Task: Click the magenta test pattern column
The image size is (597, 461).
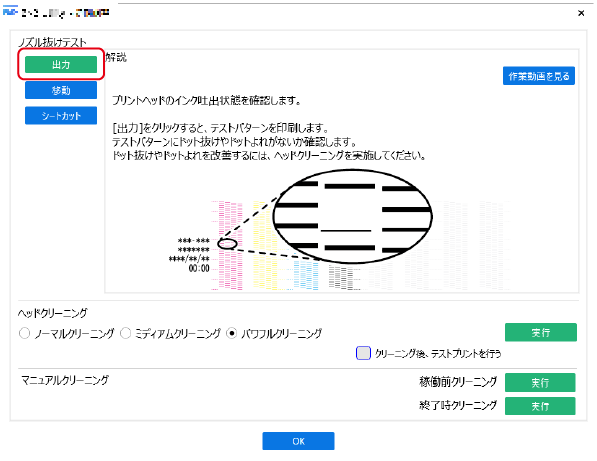Action: click(x=227, y=246)
